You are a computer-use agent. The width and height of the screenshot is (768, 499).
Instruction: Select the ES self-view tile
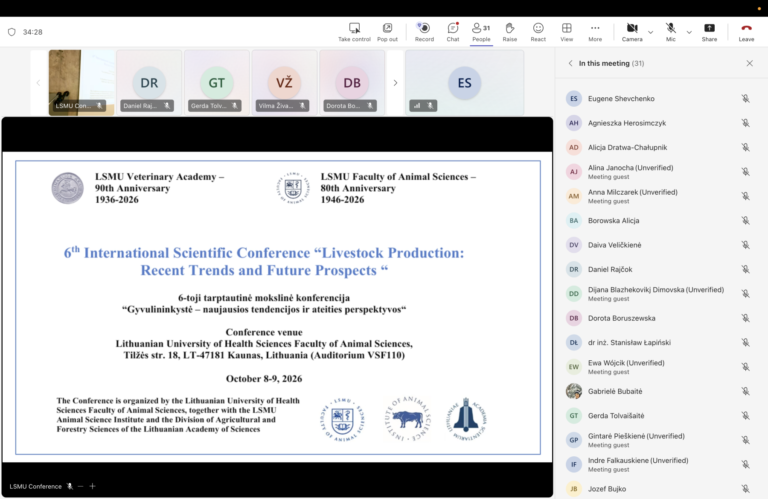(464, 83)
